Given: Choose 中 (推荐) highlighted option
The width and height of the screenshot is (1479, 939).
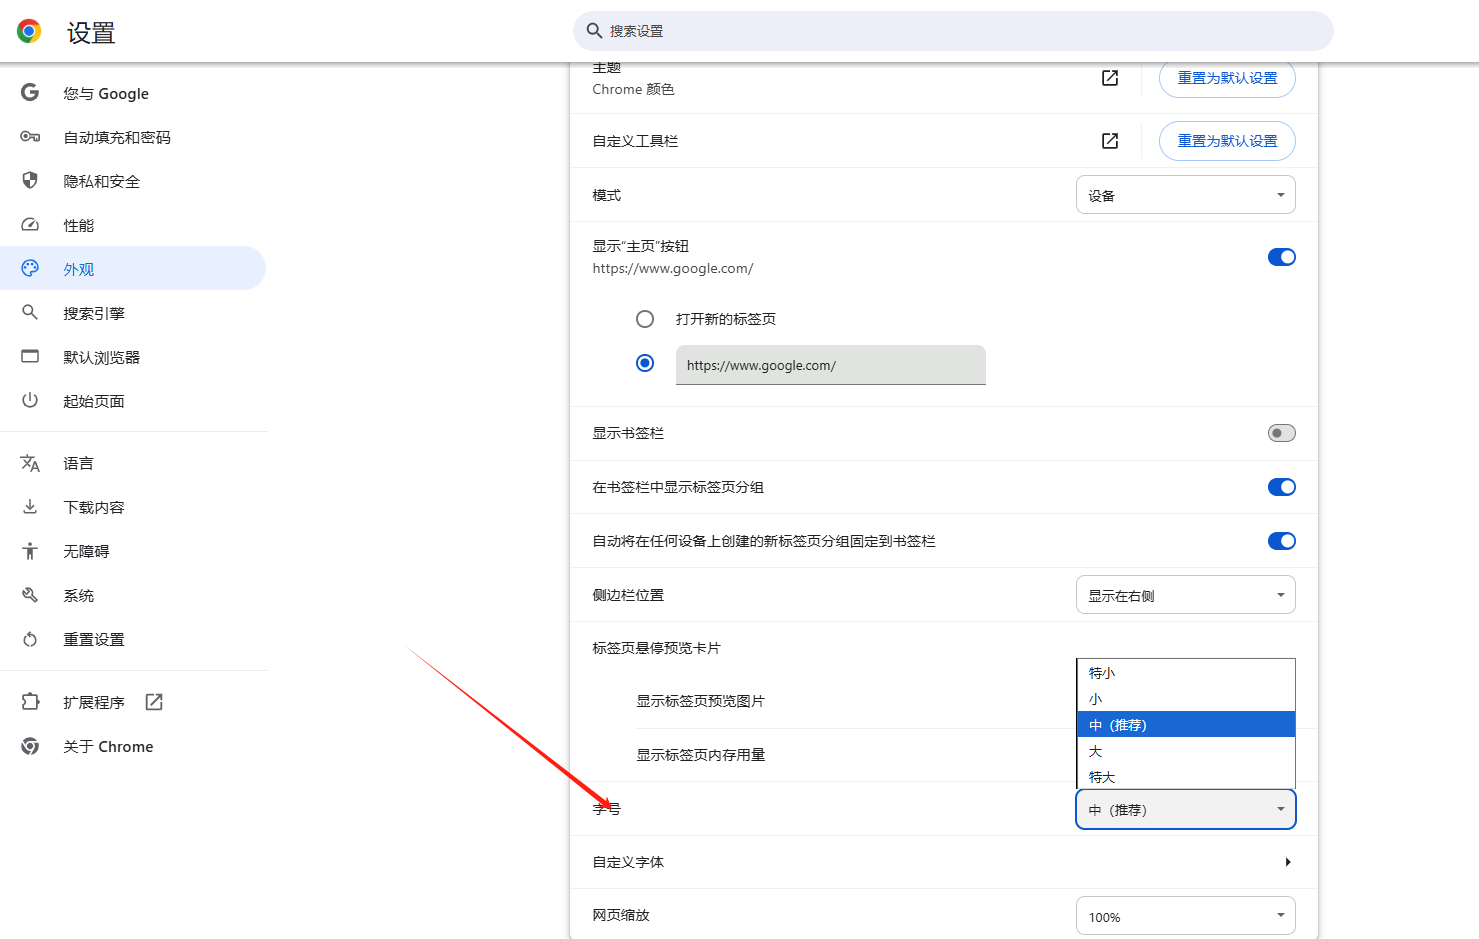Looking at the screenshot, I should 1186,725.
